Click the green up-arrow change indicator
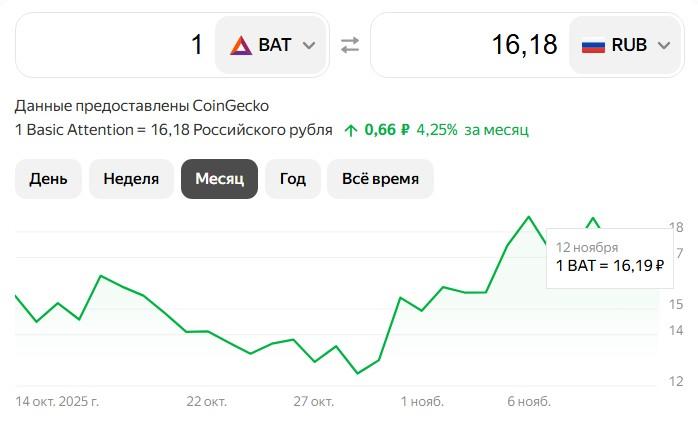Viewport: 698px width, 426px height. point(350,130)
